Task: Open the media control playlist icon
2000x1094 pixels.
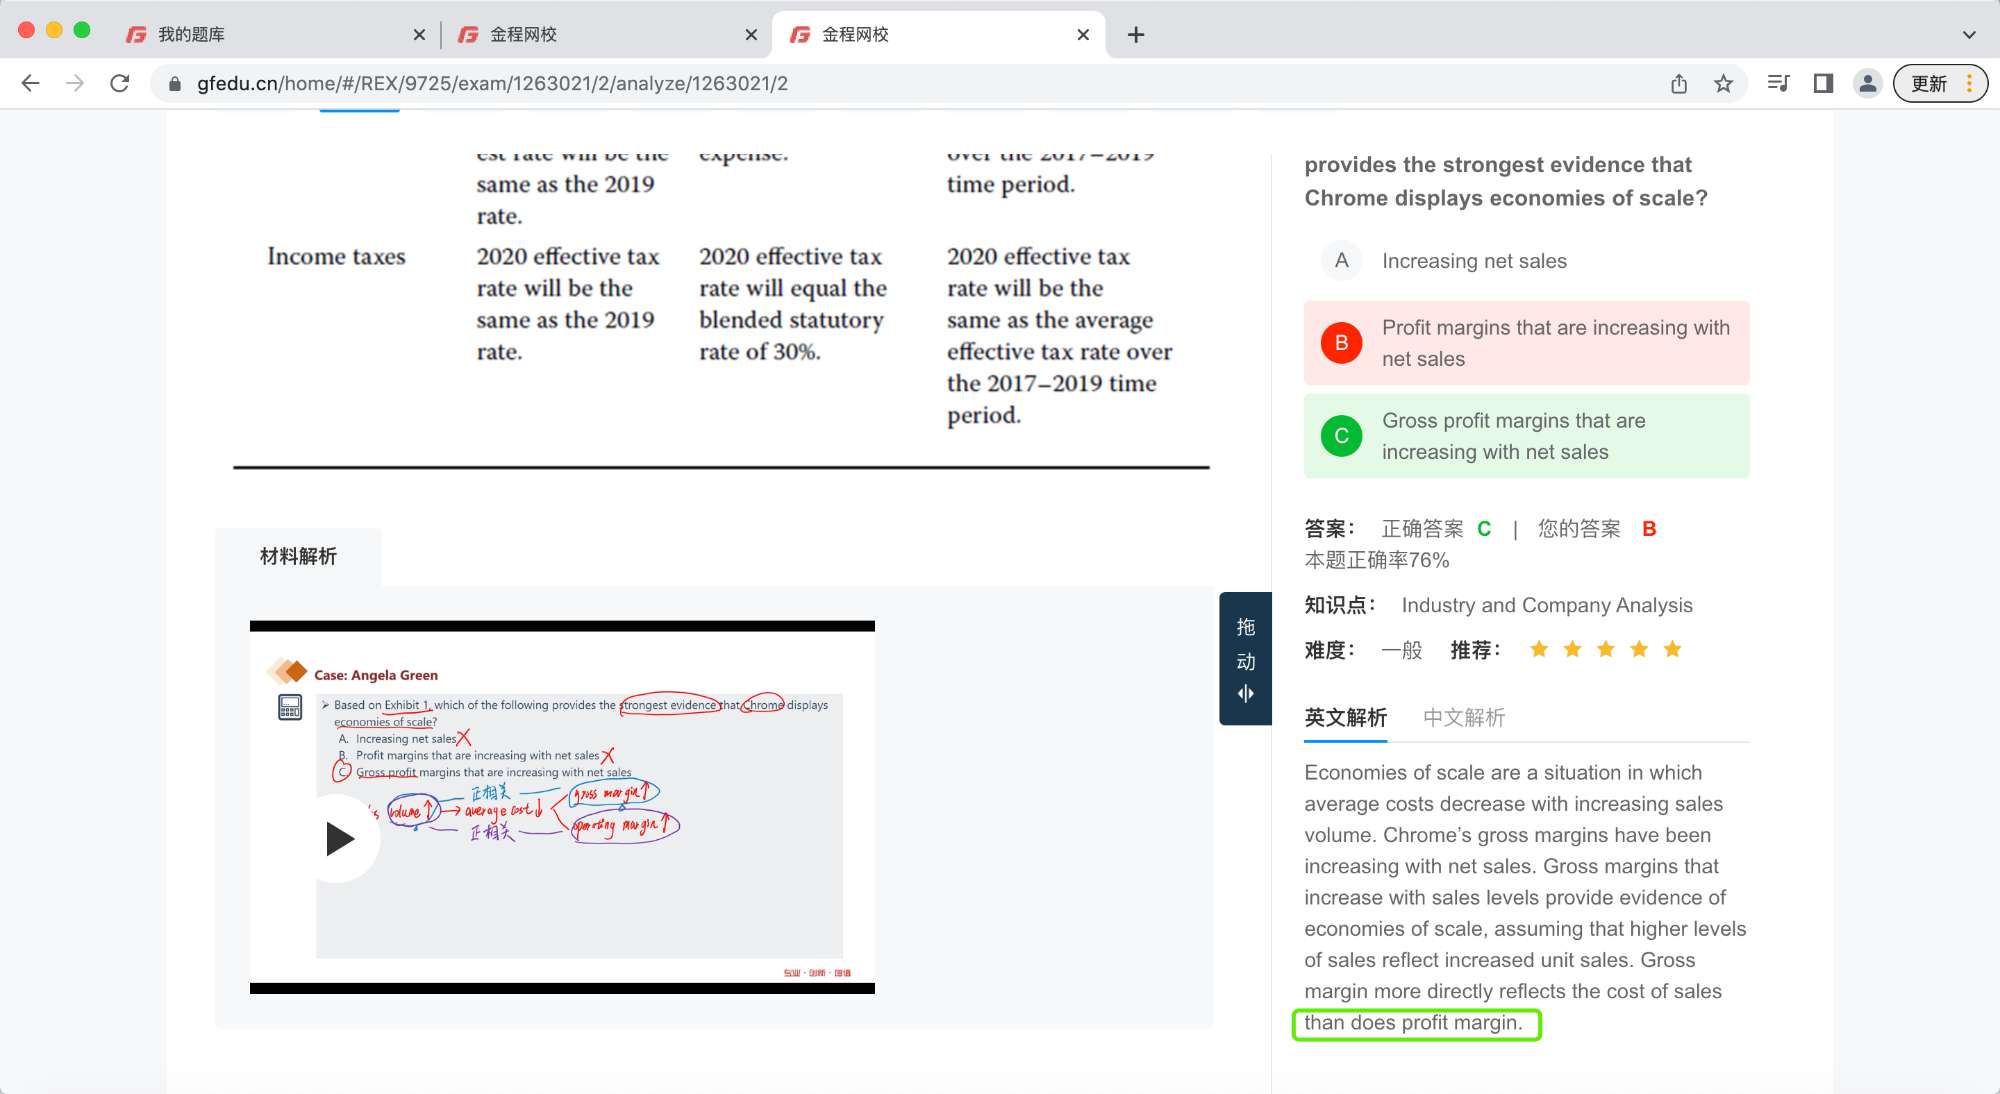Action: (1778, 84)
